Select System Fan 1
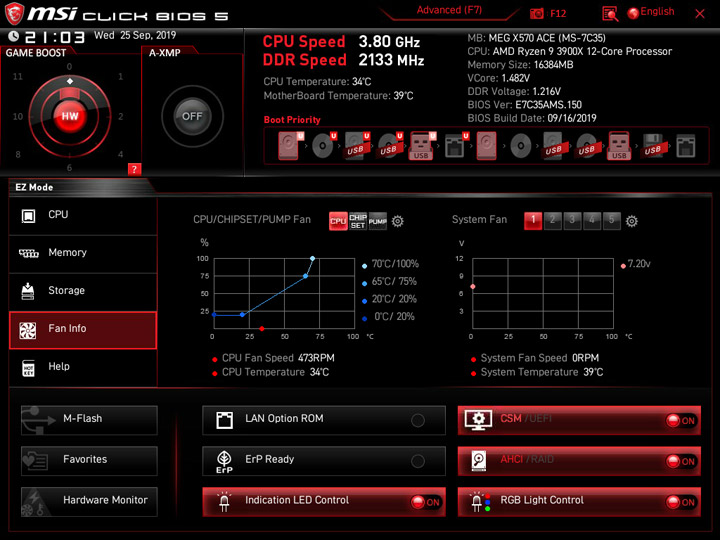720x540 pixels. click(533, 220)
